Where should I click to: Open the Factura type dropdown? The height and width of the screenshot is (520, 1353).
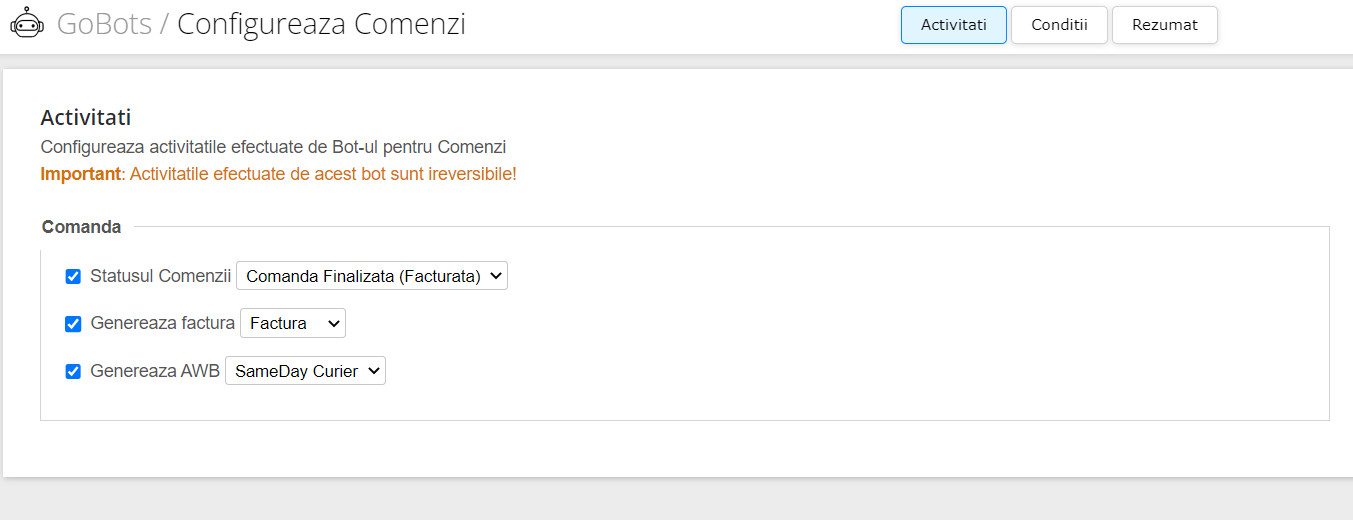(x=293, y=323)
